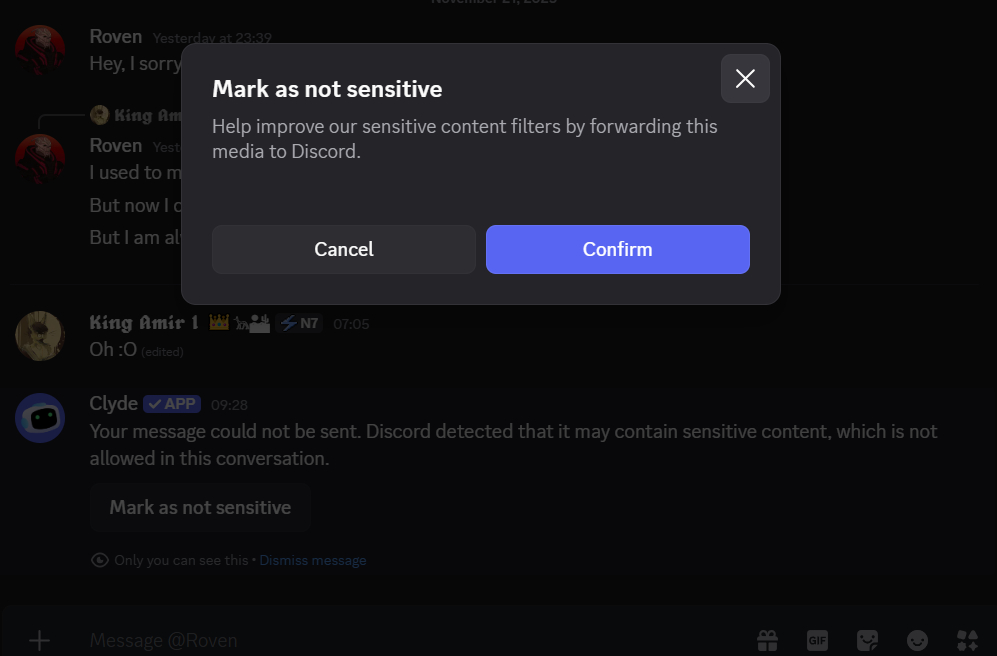Click the N7 server tag badge
997x656 pixels.
coord(299,323)
